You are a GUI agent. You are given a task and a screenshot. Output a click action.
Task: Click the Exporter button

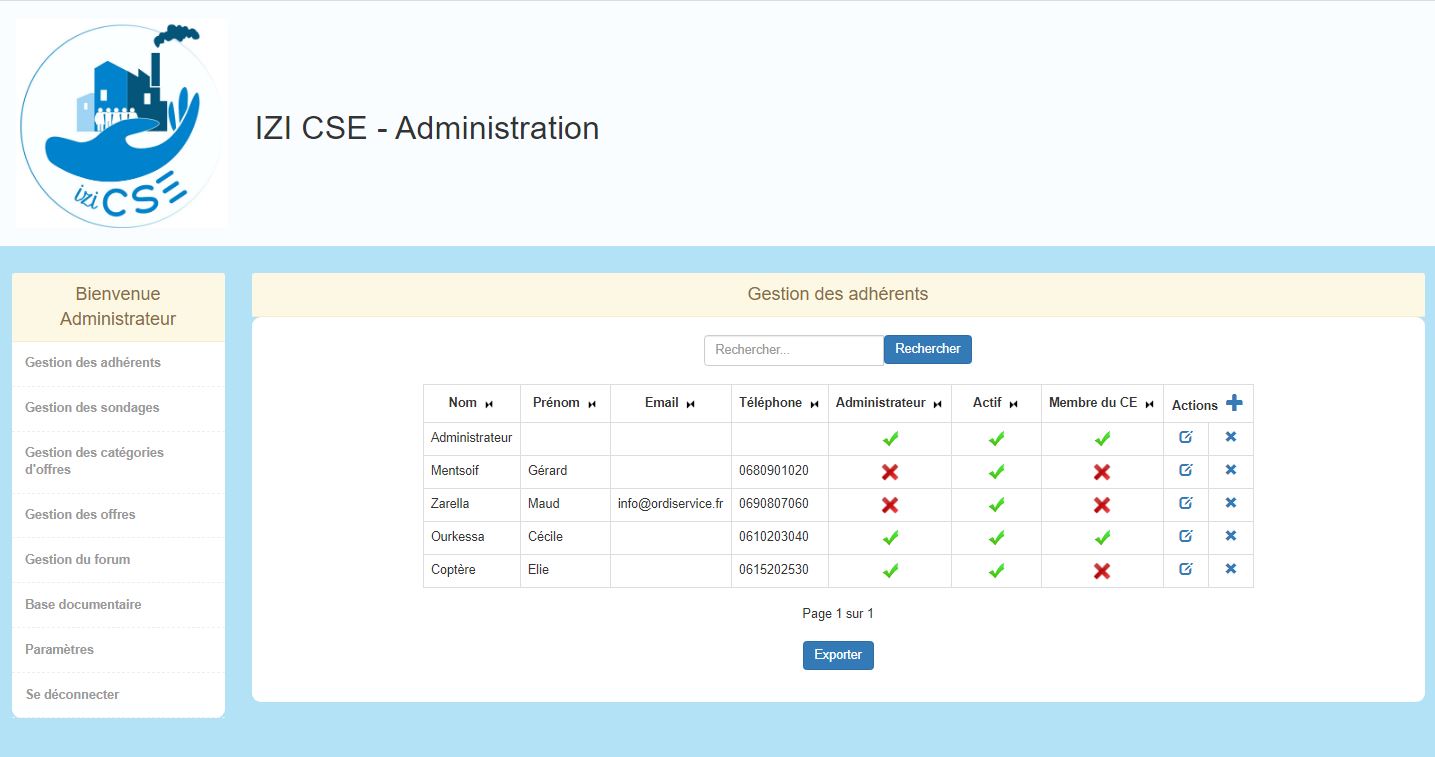(838, 655)
